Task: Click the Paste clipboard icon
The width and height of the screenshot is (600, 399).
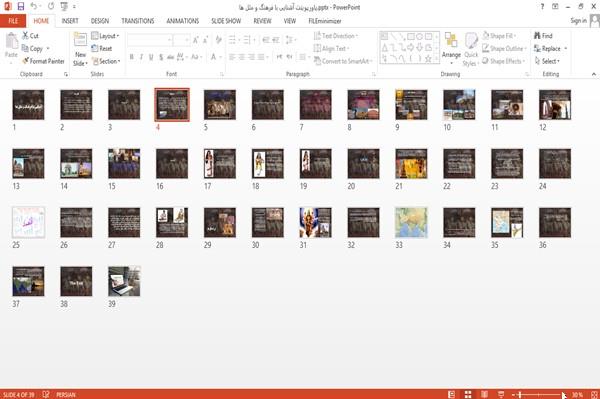Action: coord(11,41)
